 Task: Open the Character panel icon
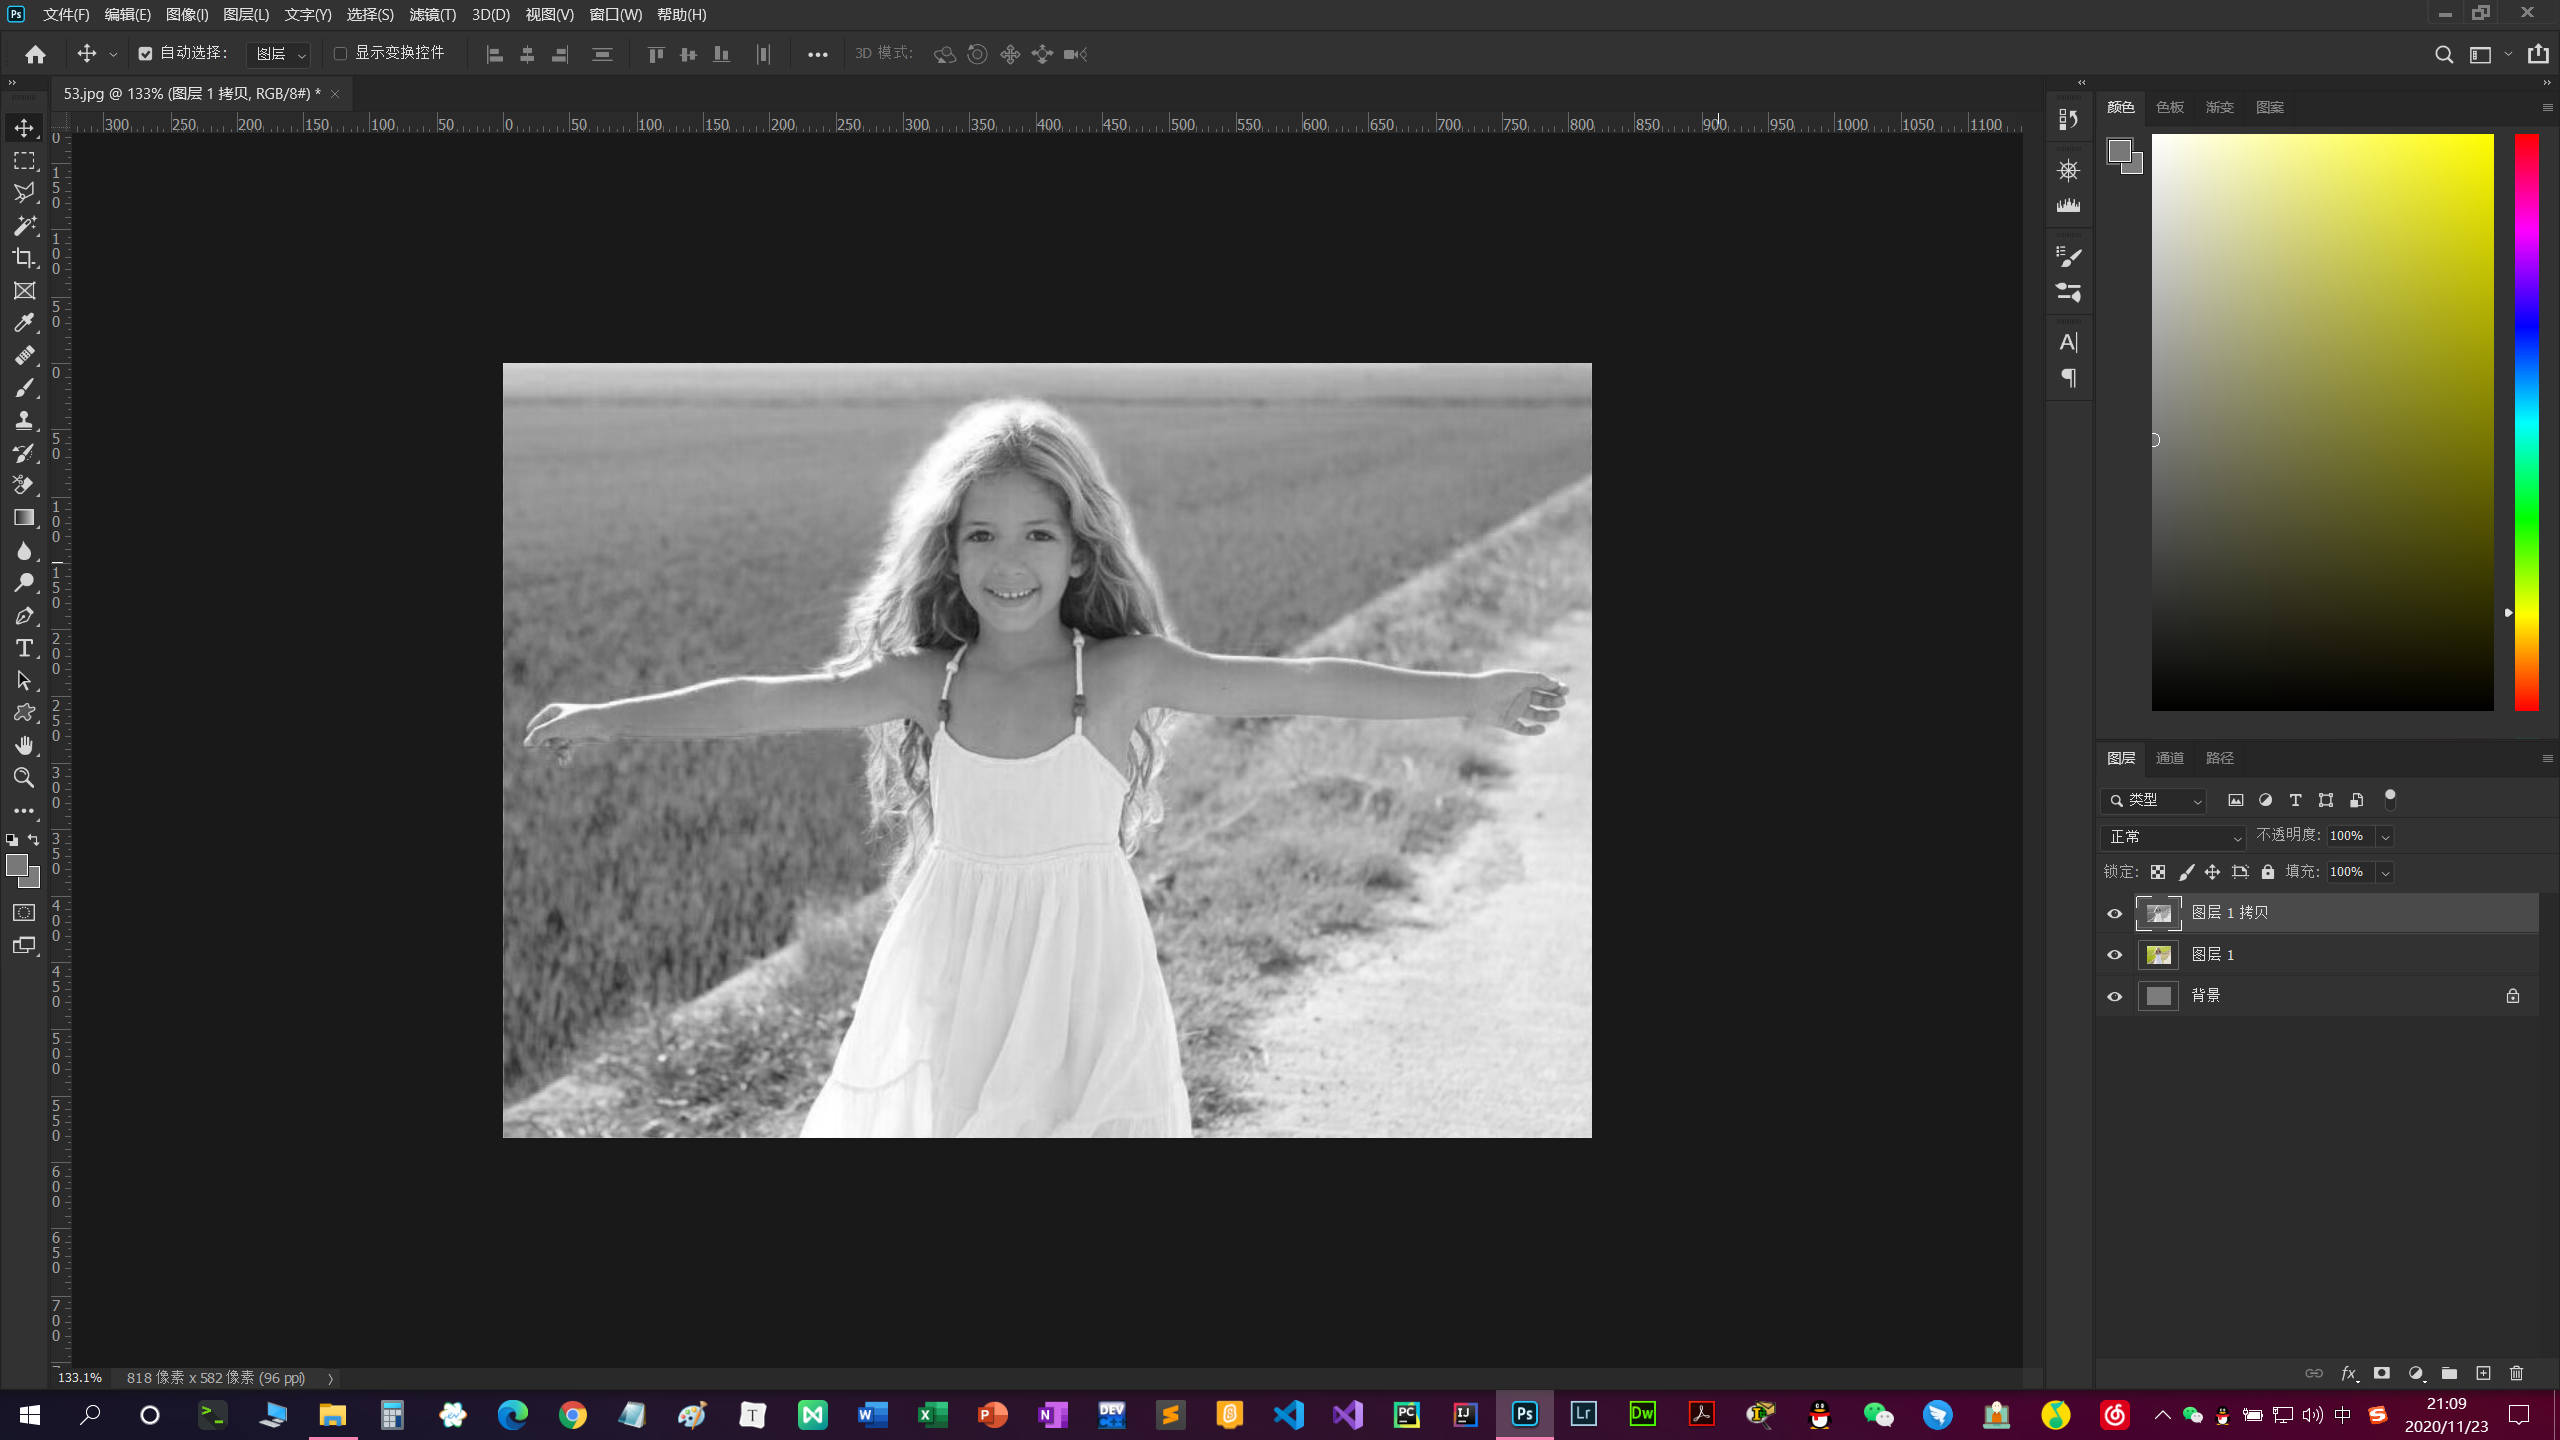point(2068,342)
